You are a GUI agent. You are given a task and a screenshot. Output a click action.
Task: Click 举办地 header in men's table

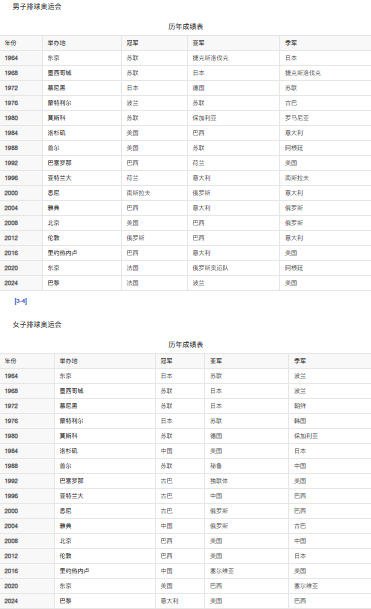coord(57,43)
